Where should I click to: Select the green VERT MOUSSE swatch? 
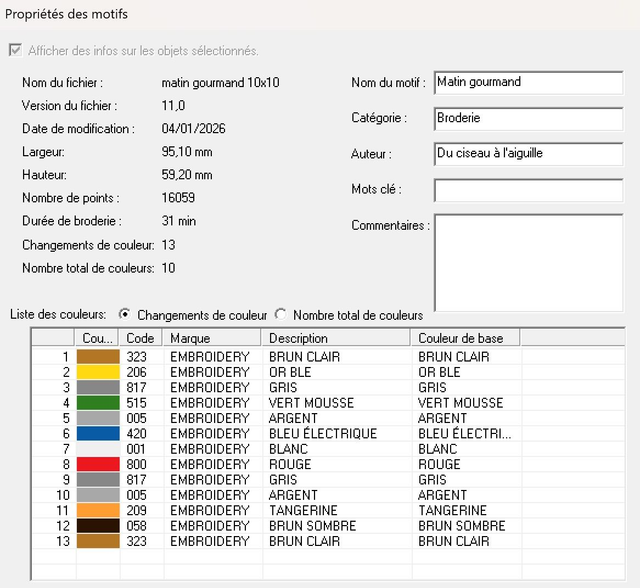pyautogui.click(x=97, y=403)
